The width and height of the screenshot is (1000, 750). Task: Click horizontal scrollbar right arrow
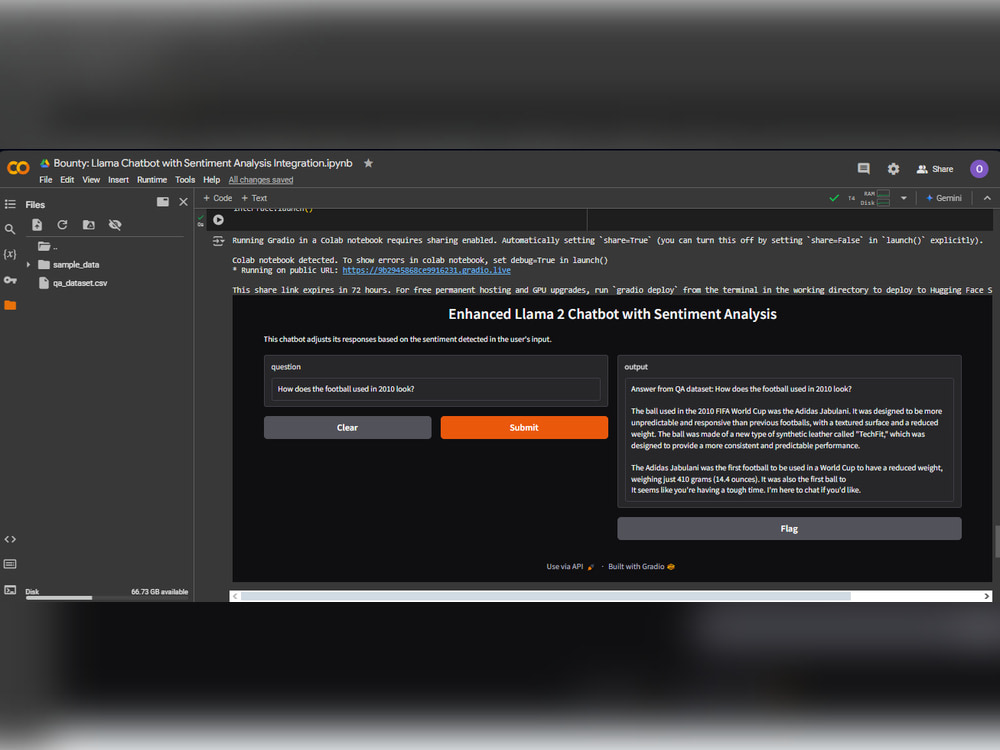[987, 596]
